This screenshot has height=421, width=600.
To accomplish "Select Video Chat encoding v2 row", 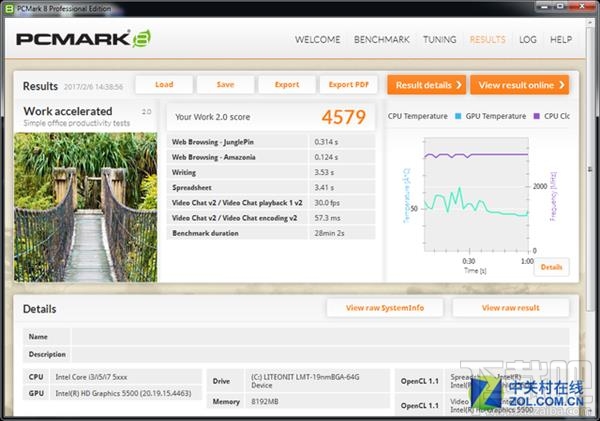I will point(271,218).
